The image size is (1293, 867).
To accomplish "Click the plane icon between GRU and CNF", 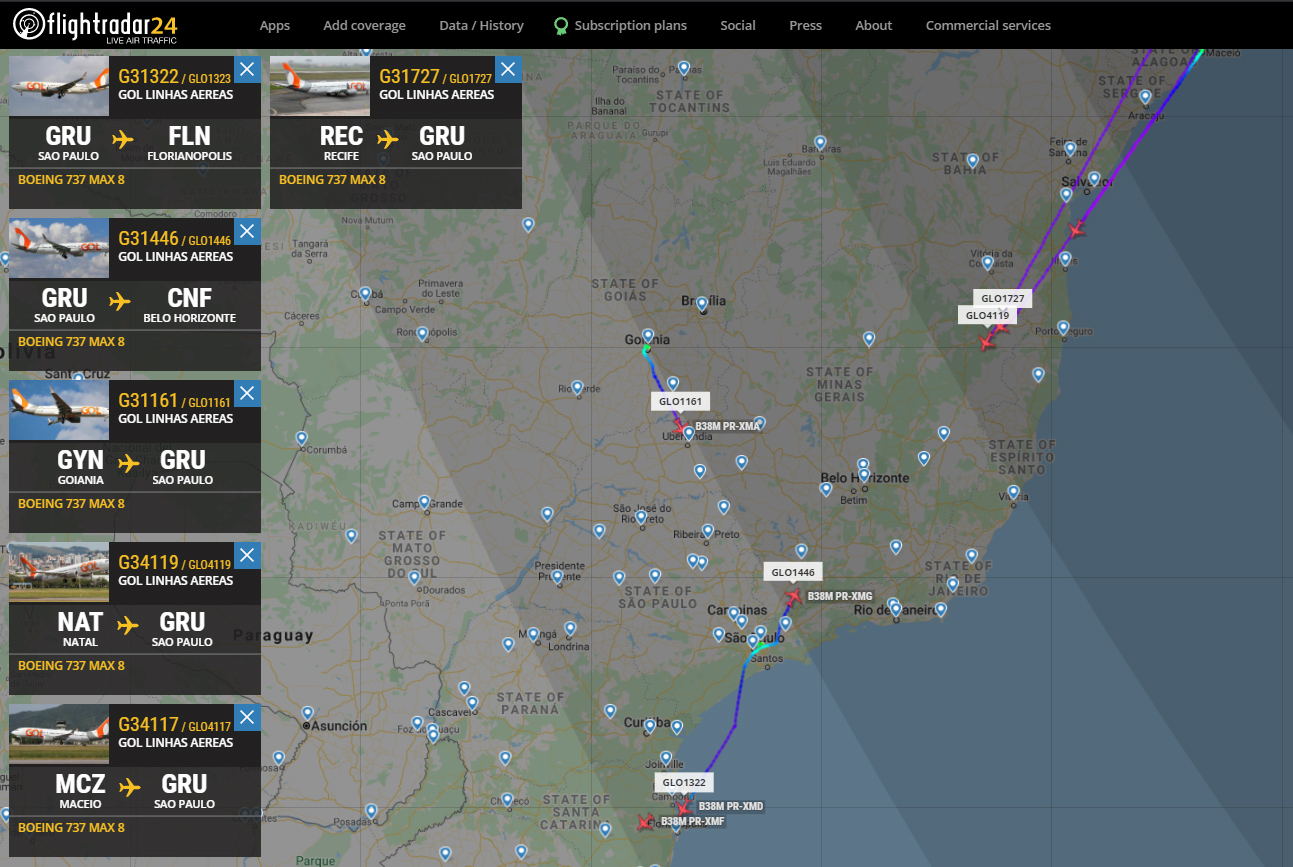I will point(120,301).
